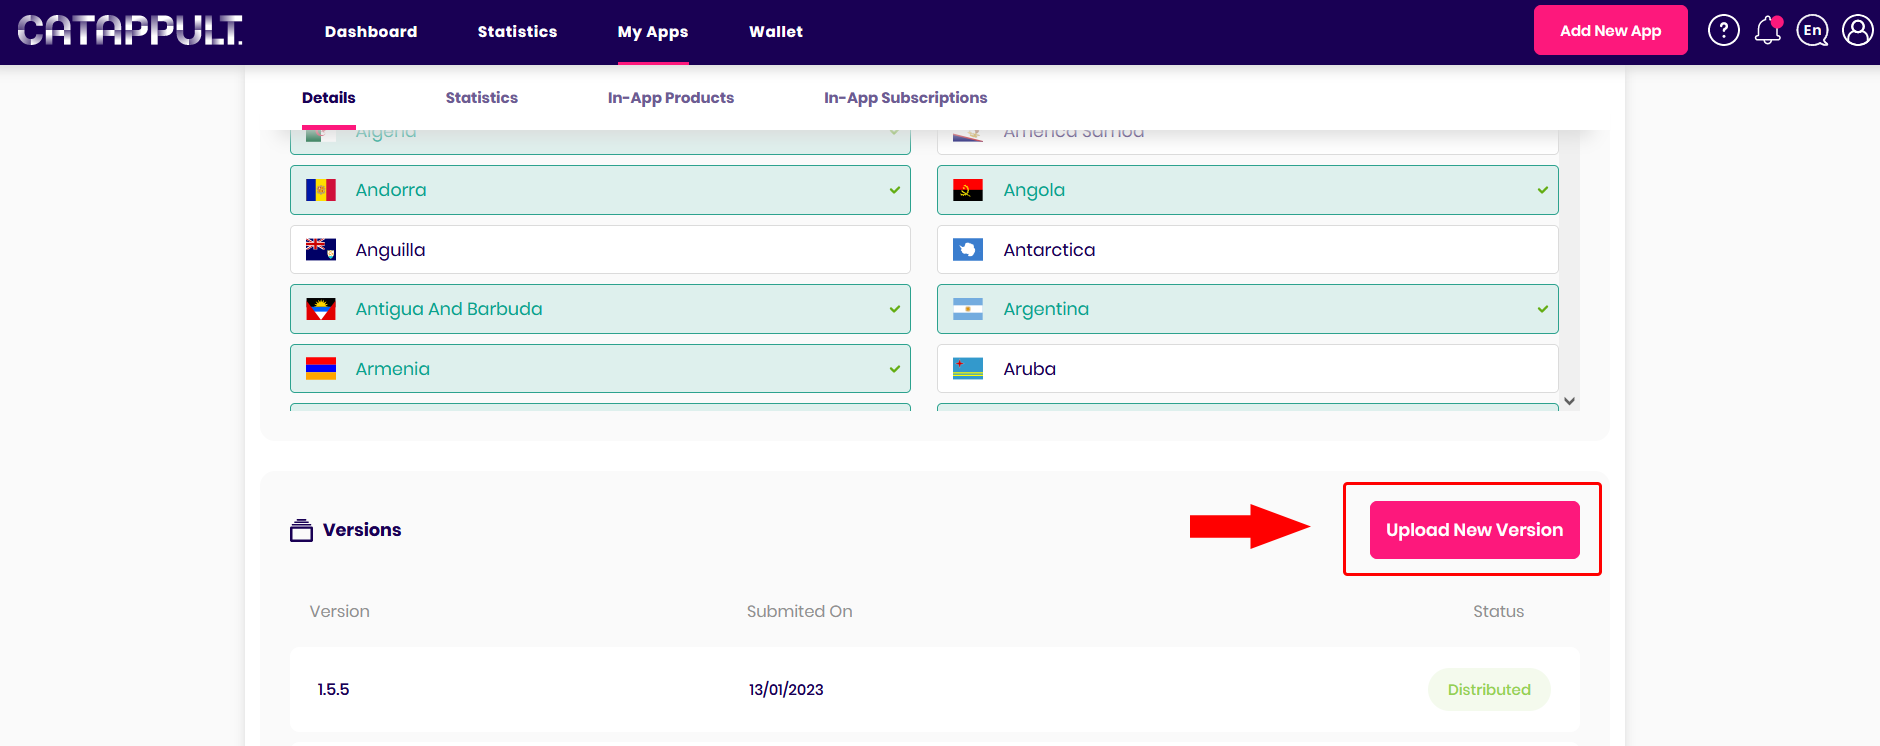1880x746 pixels.
Task: Switch to the In-App Products tab
Action: coord(671,98)
